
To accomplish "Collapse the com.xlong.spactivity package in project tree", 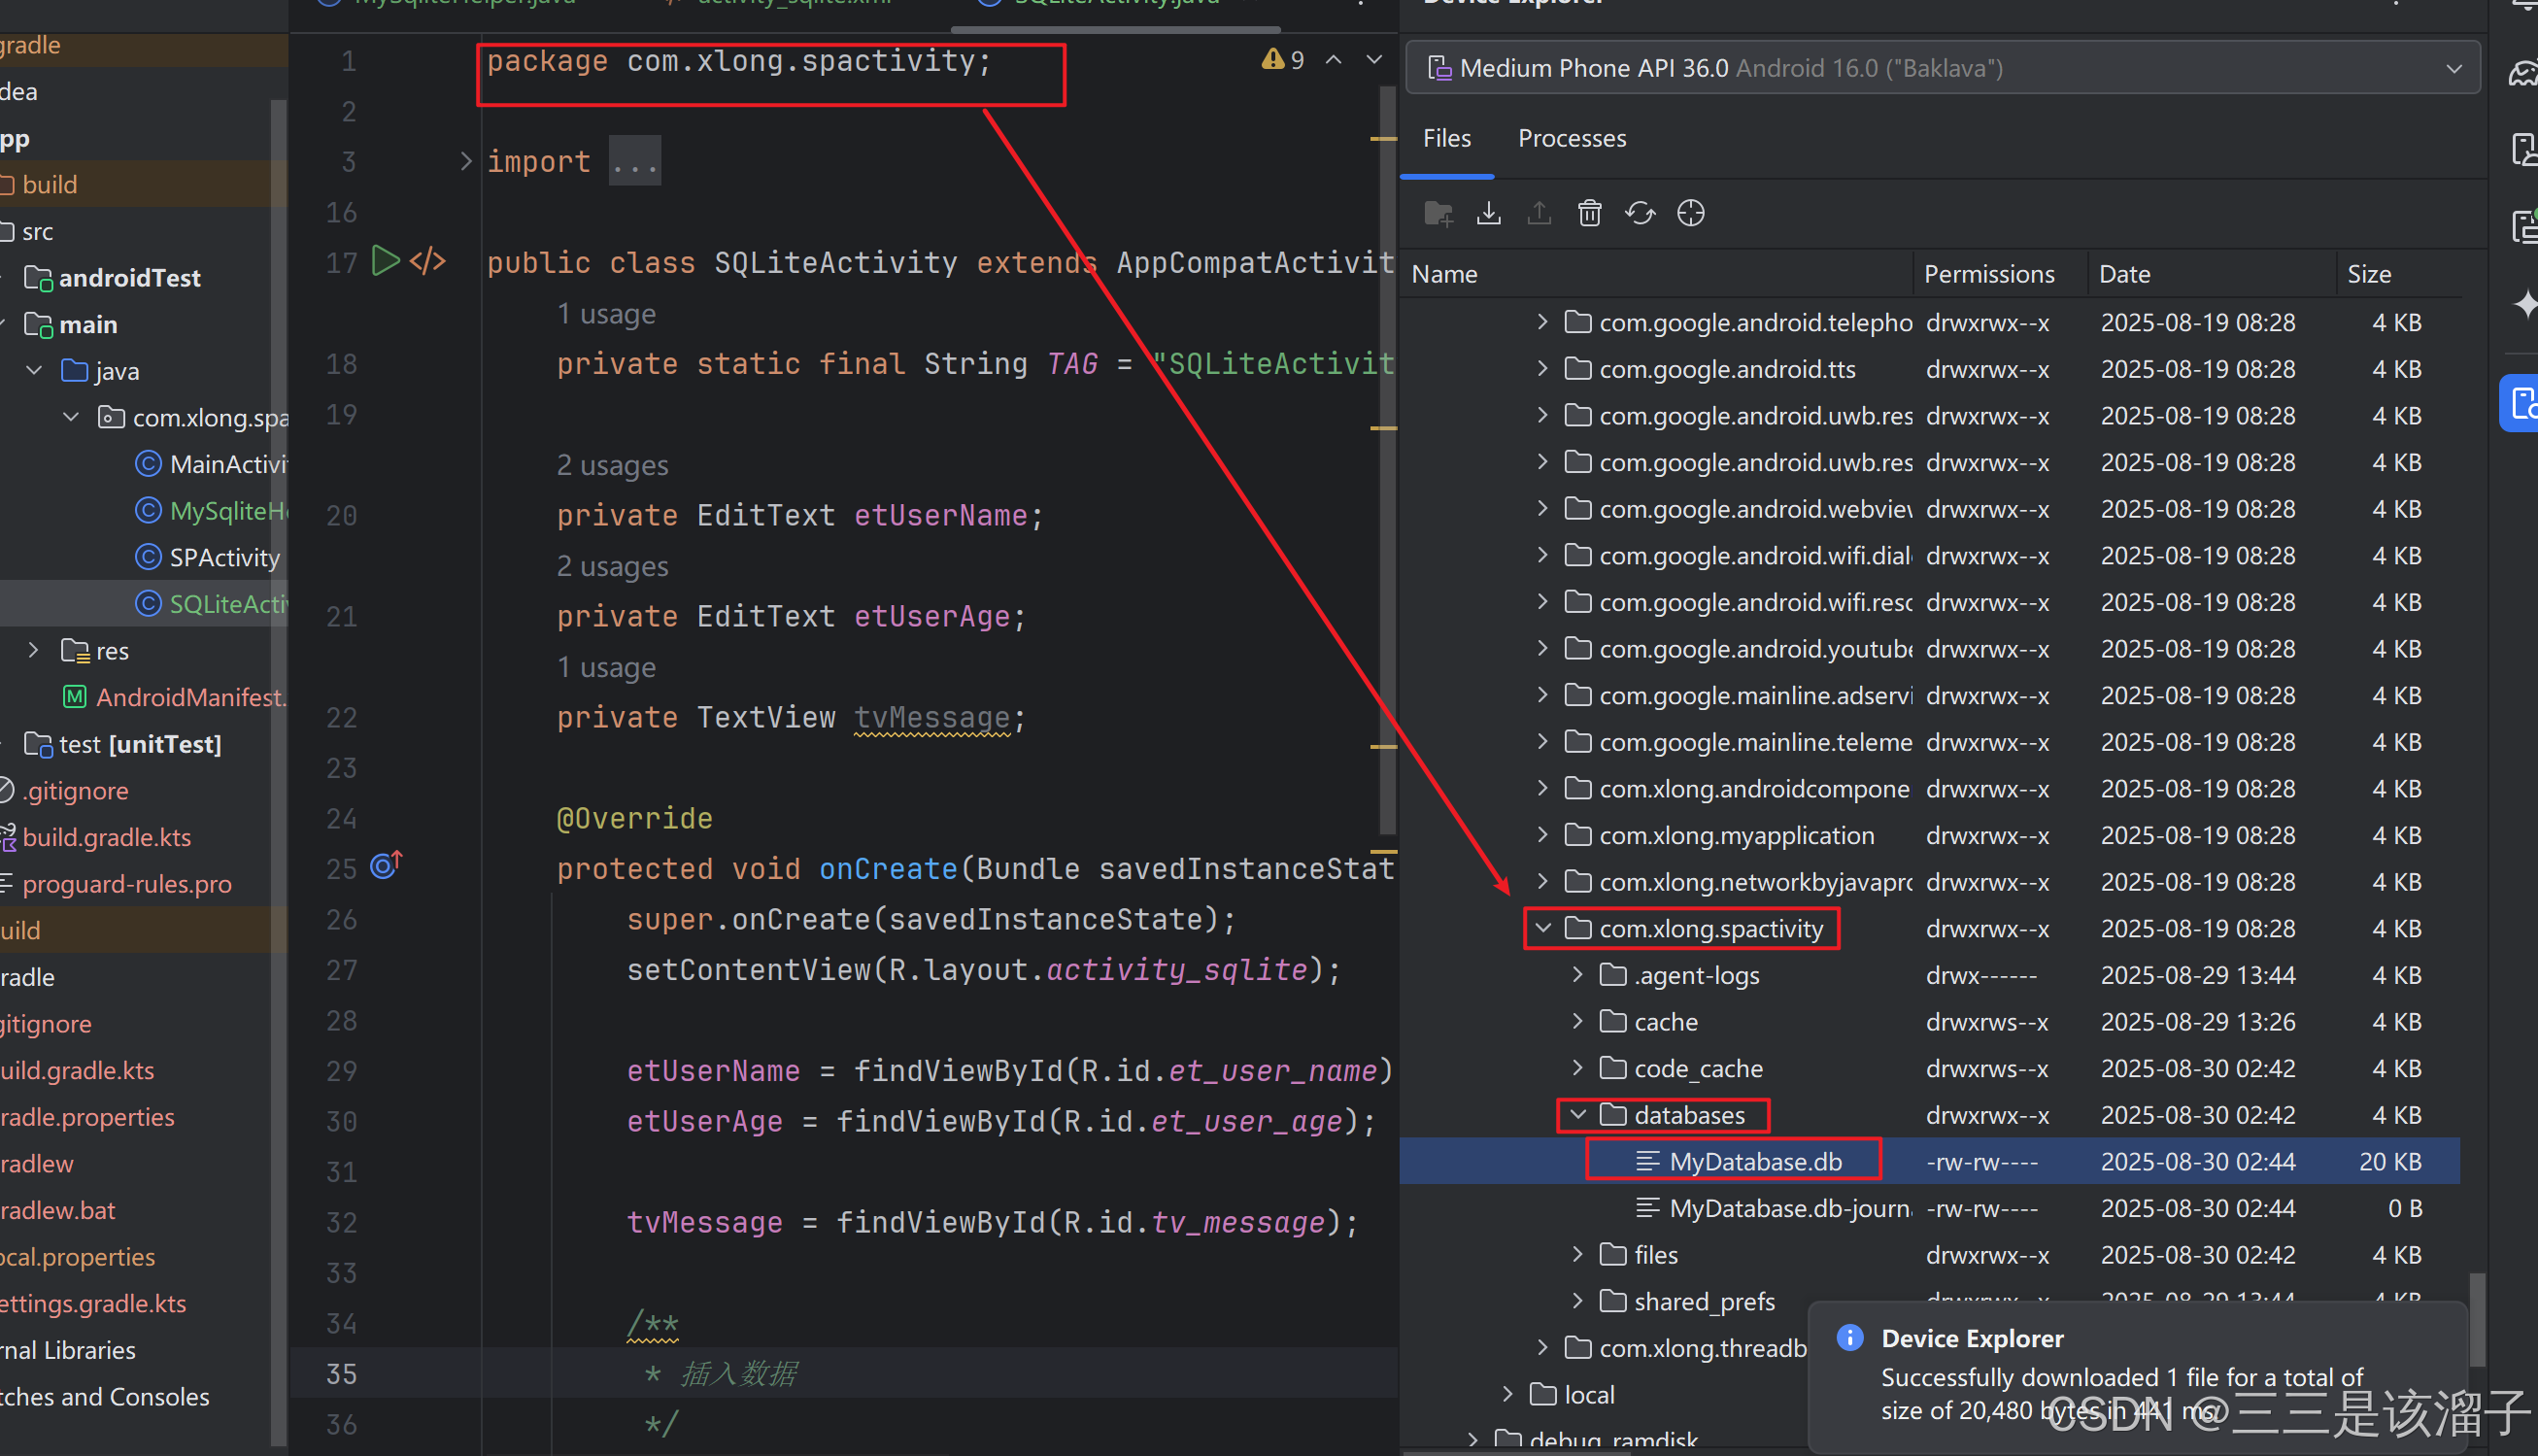I will point(72,417).
